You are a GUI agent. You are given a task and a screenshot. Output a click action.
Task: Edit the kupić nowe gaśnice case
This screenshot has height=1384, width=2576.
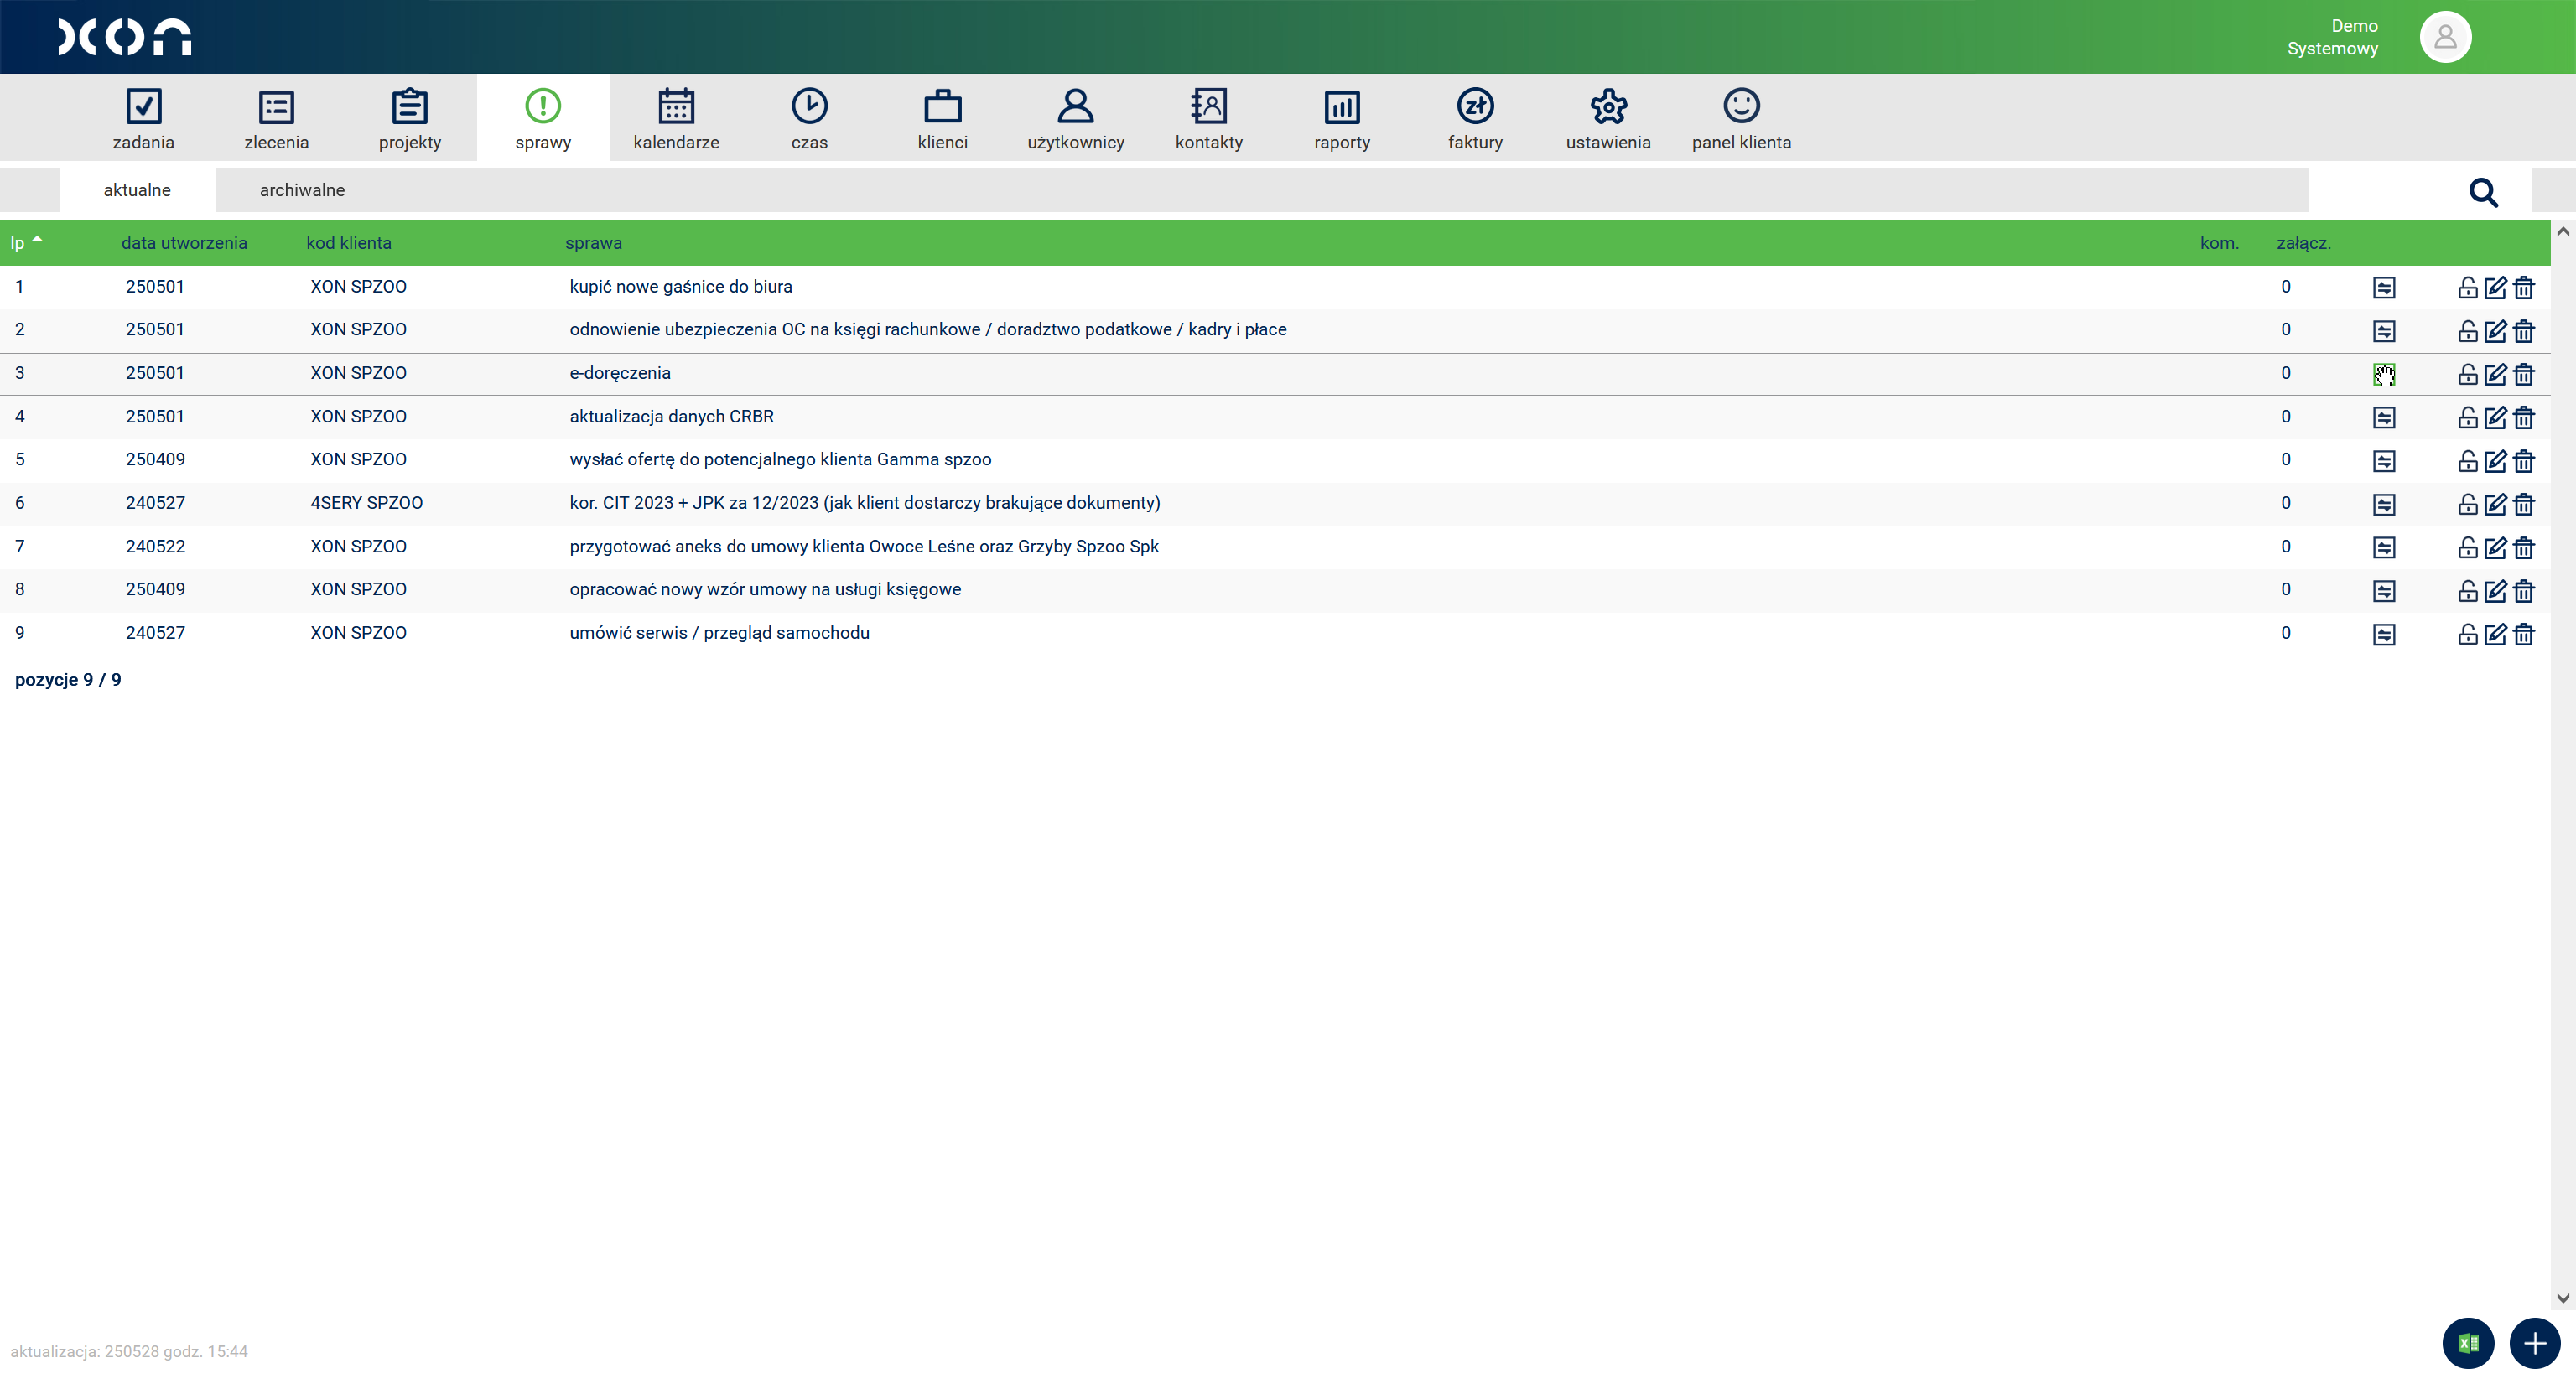coord(2495,288)
